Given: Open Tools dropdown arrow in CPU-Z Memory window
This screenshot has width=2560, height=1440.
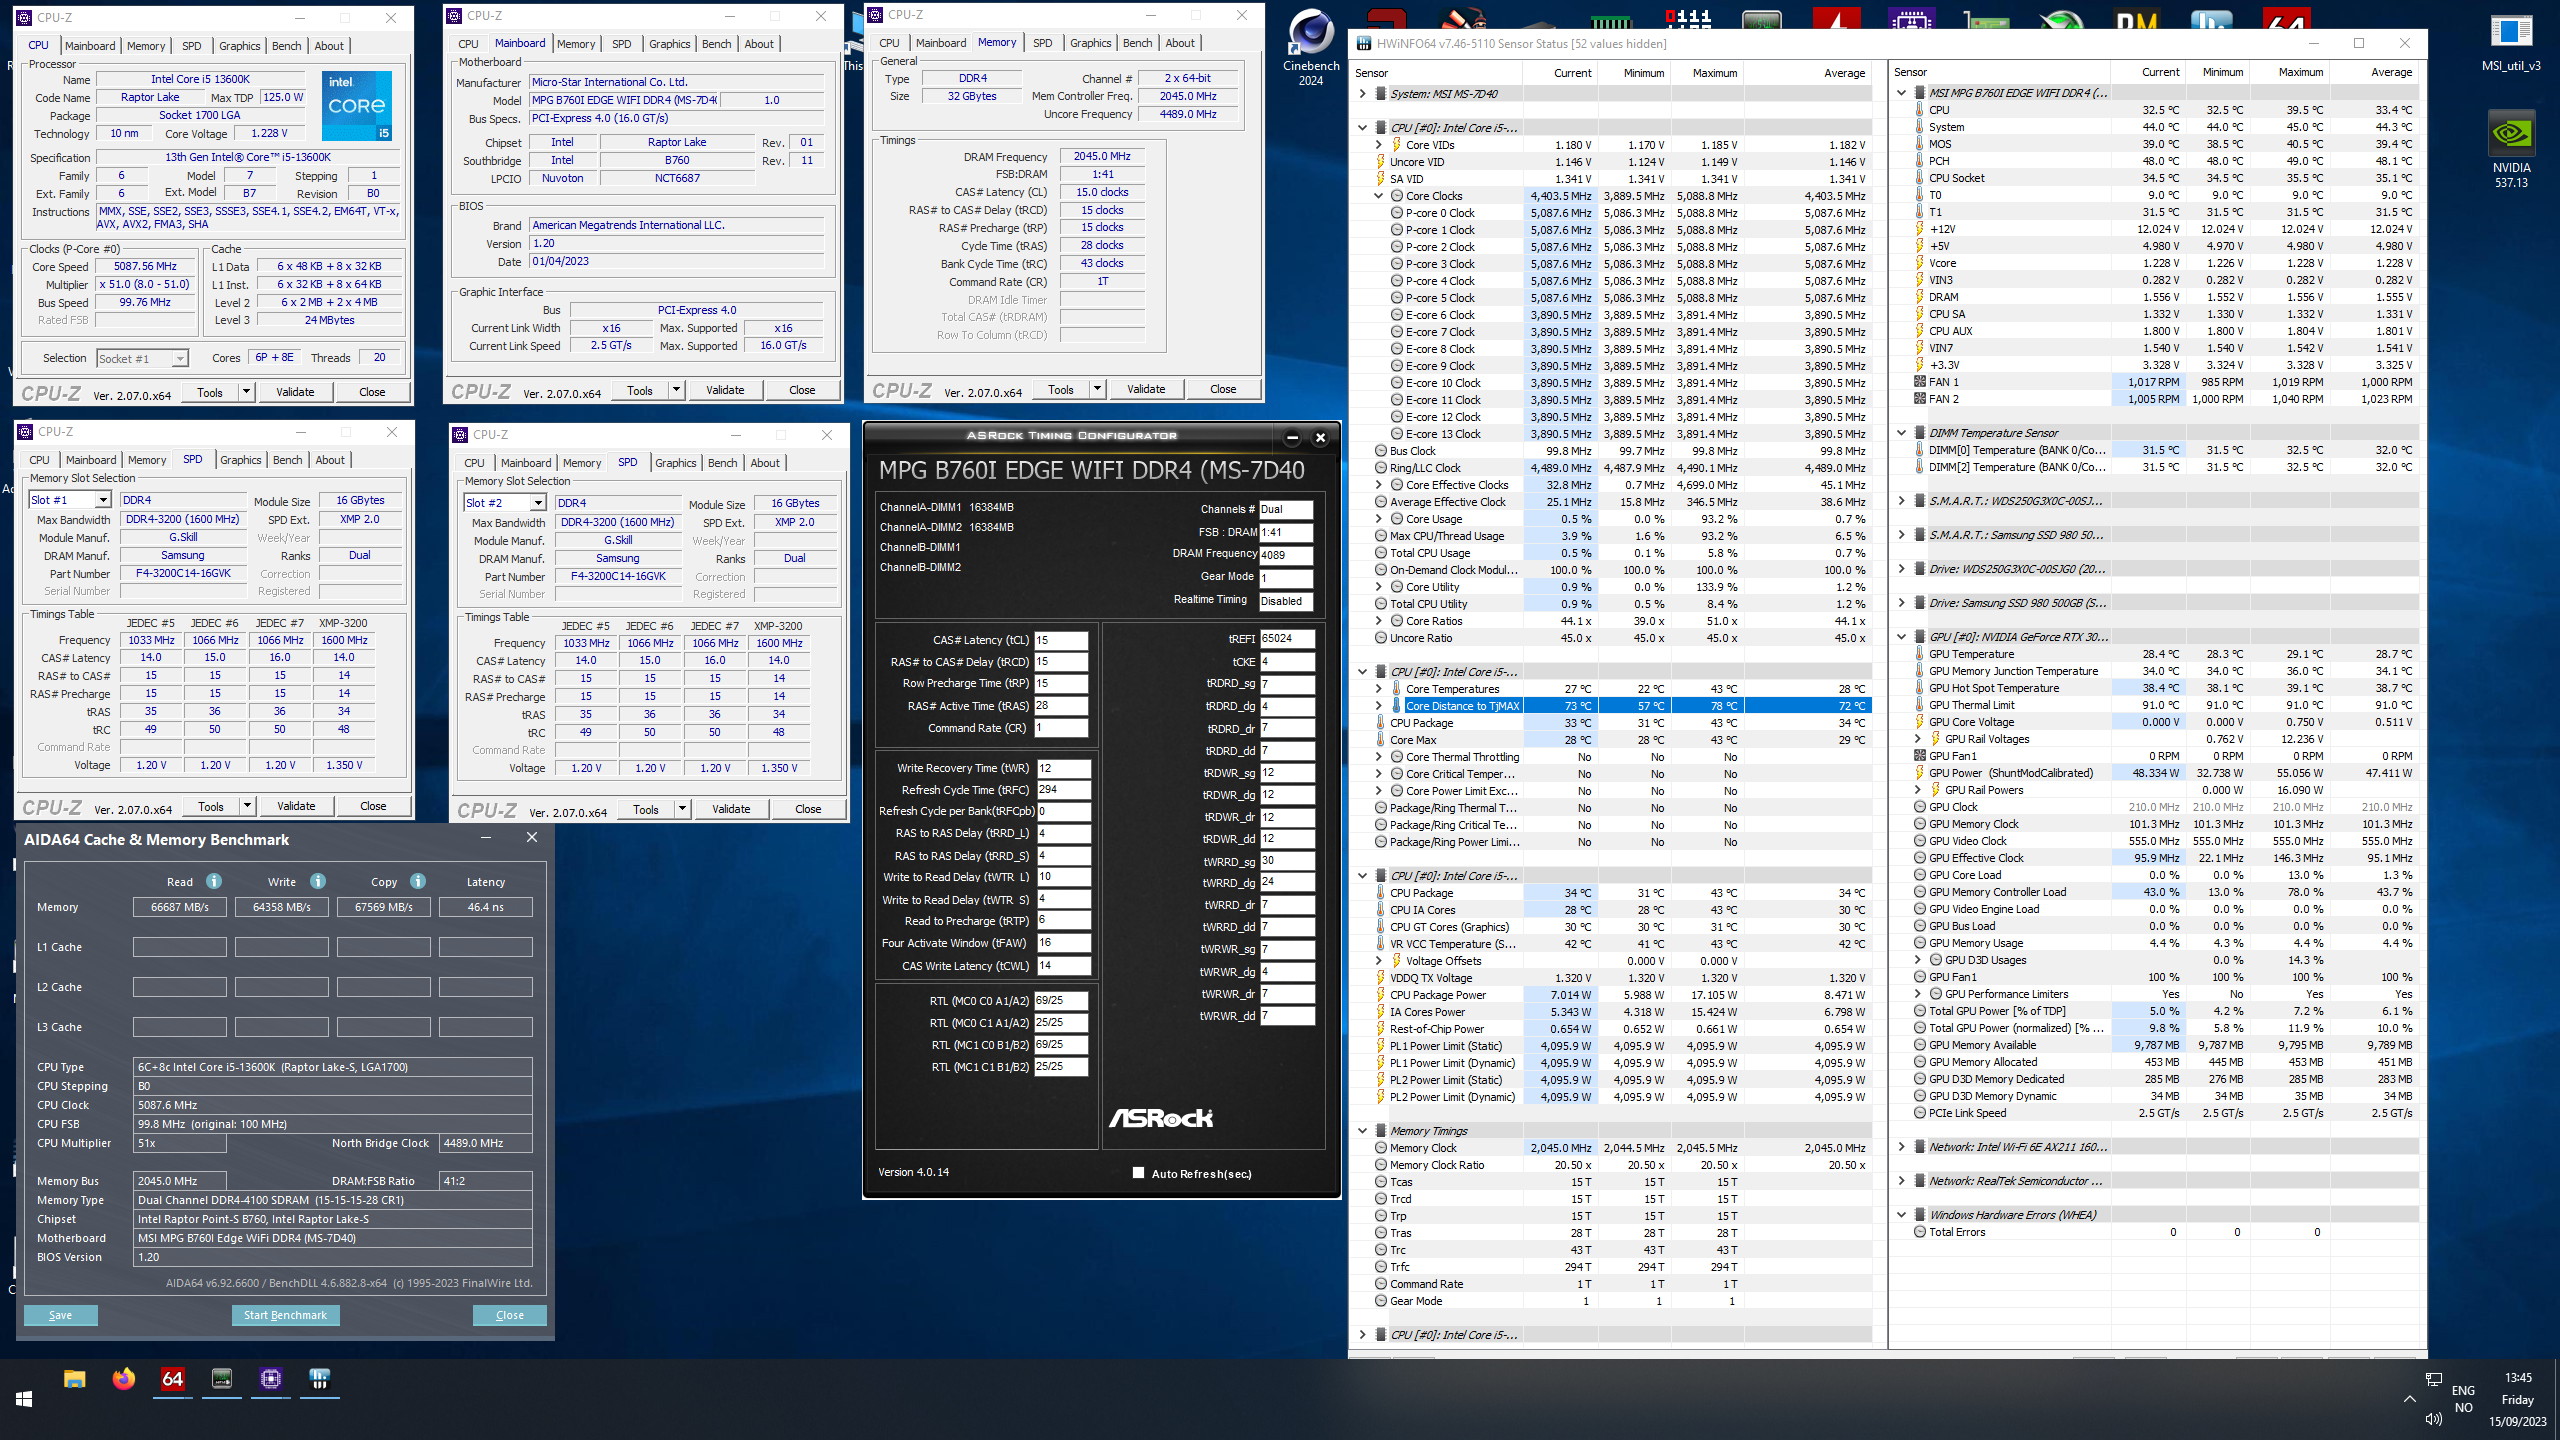Looking at the screenshot, I should (x=1098, y=389).
